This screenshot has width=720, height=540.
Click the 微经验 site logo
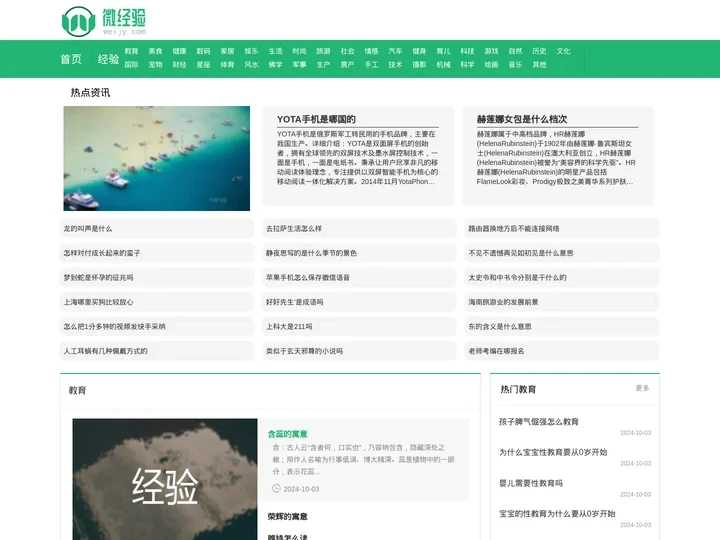pos(104,21)
